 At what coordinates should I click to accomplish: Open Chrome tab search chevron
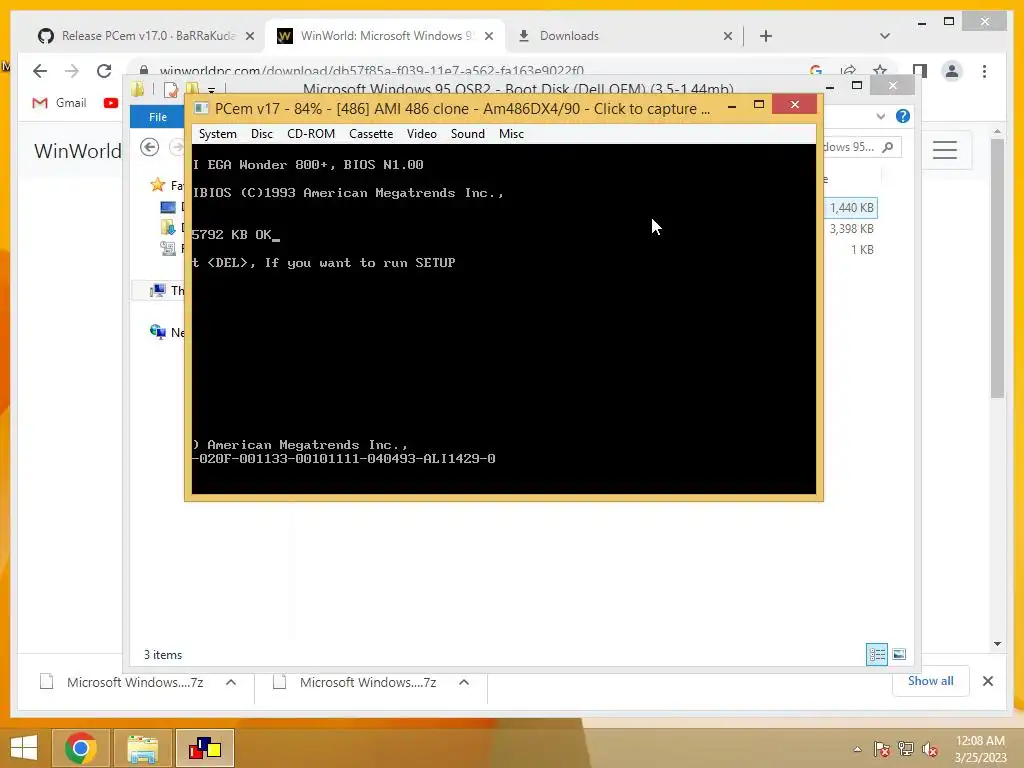click(x=884, y=36)
